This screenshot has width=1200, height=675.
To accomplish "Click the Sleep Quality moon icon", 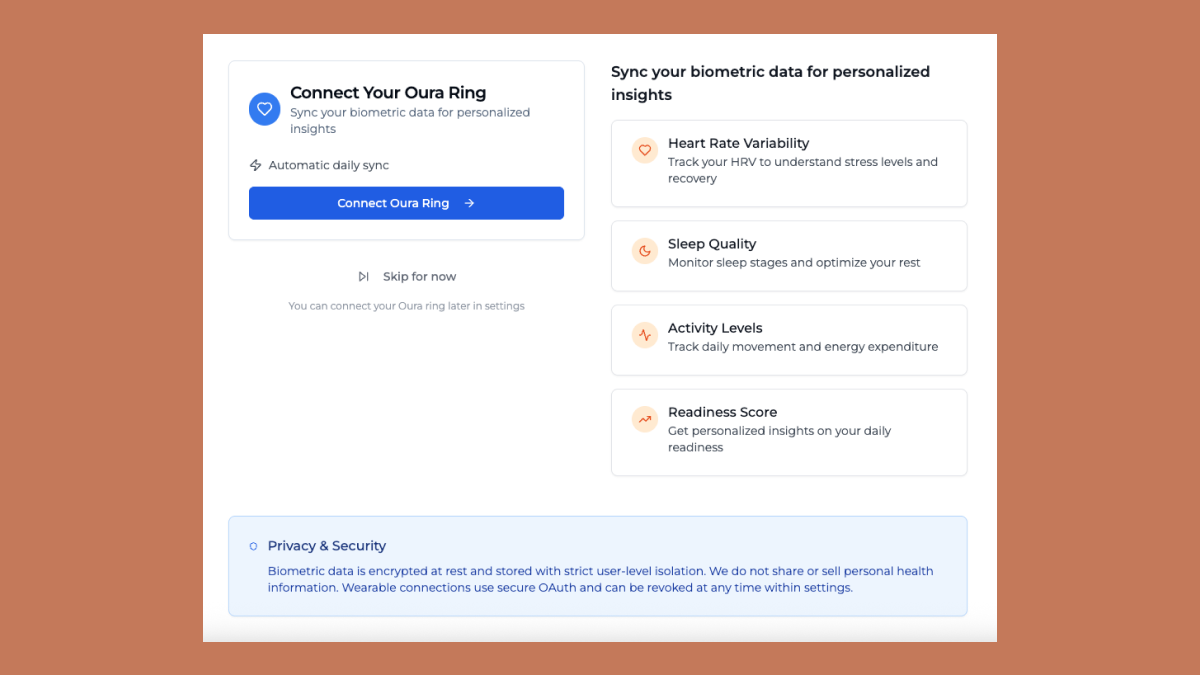I will (645, 251).
